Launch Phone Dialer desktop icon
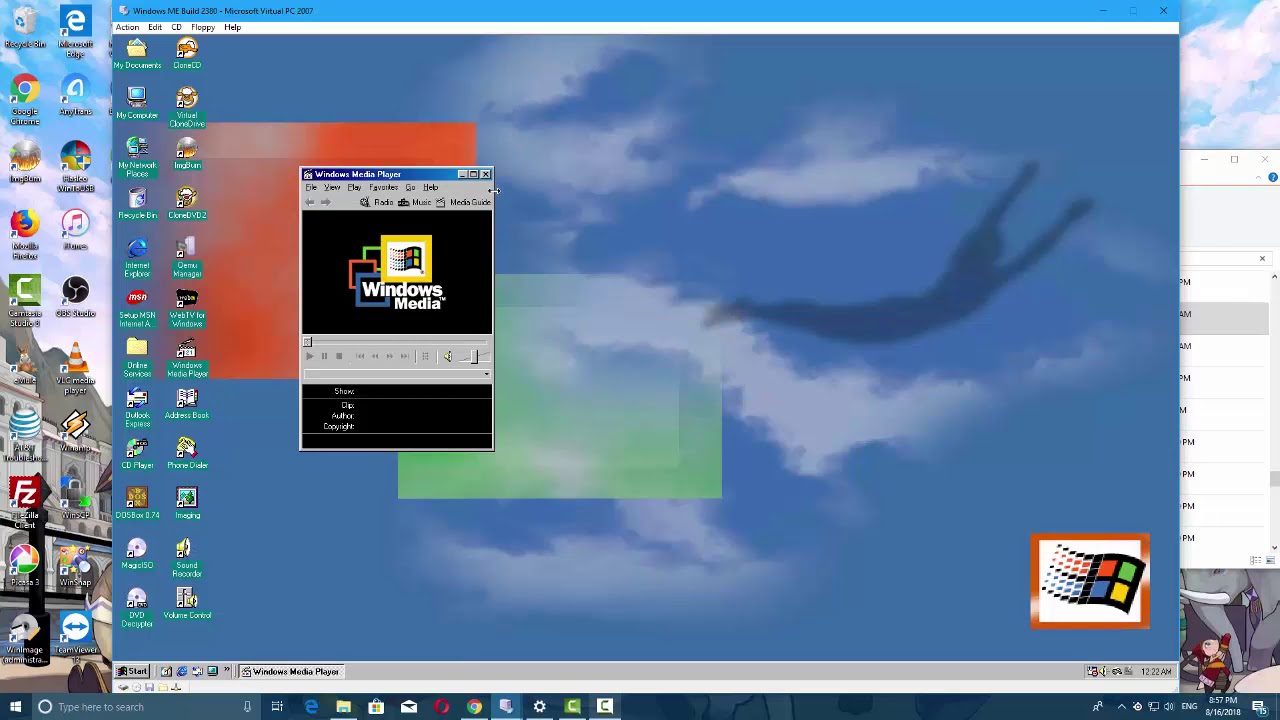This screenshot has width=1280, height=720. 187,453
